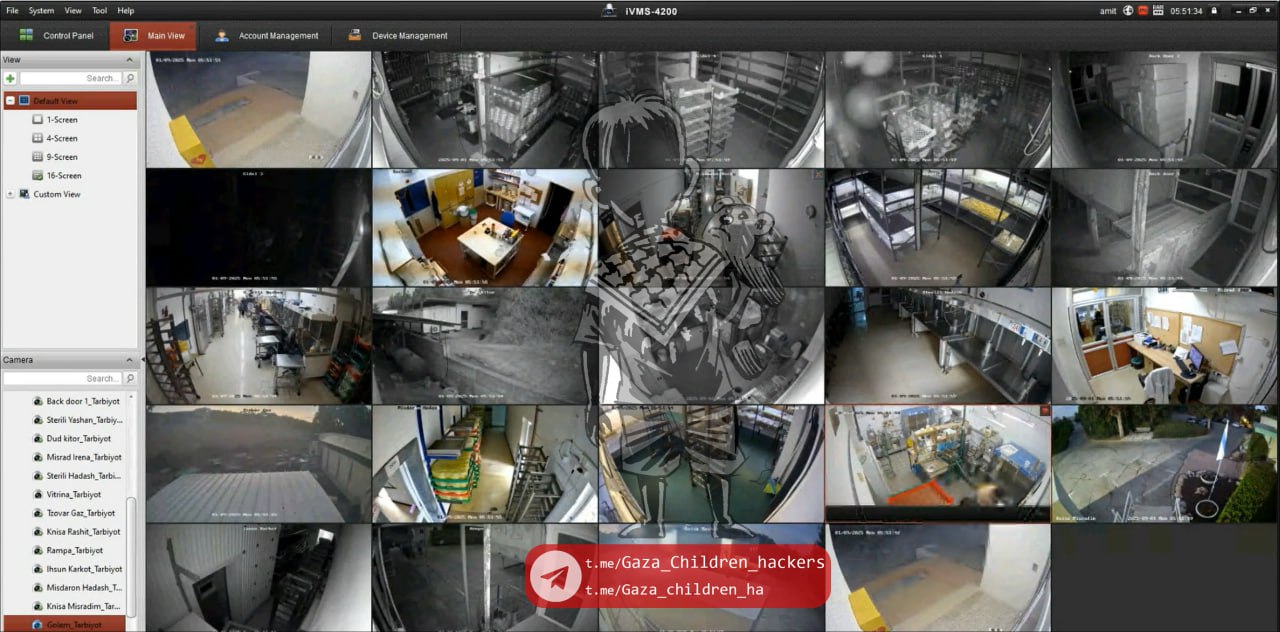This screenshot has width=1280, height=632.
Task: Select the 4-Screen layout icon
Action: [x=38, y=138]
